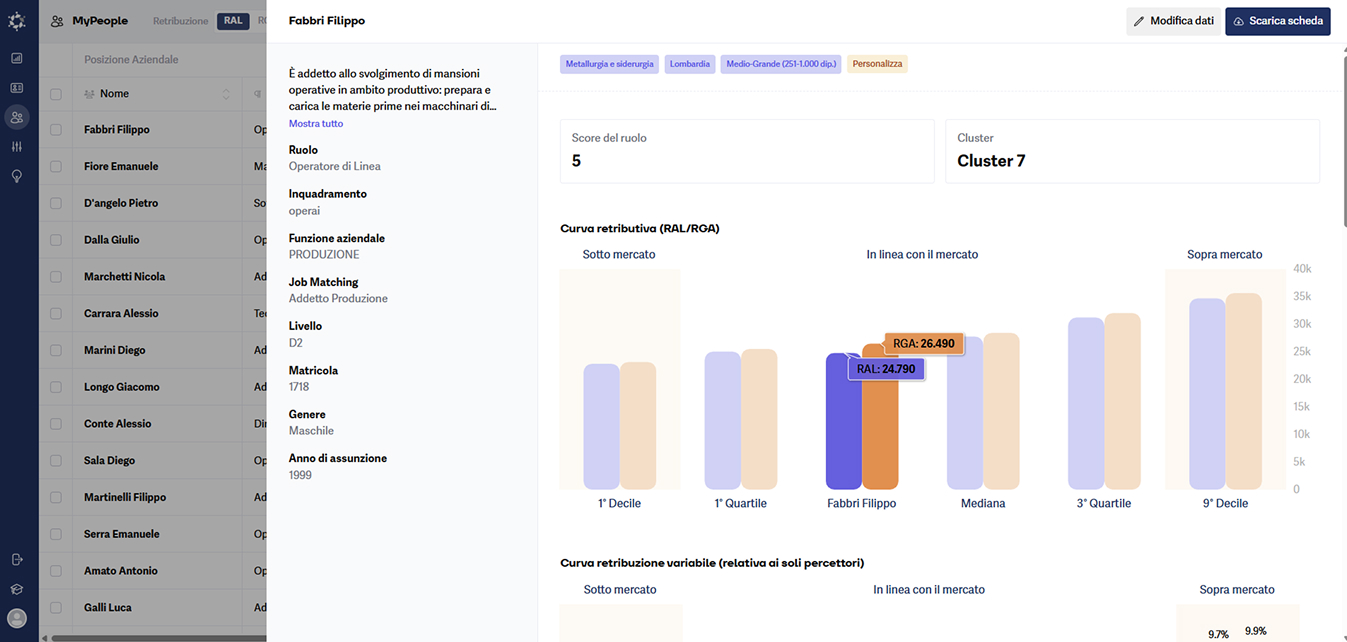Click the logout icon in sidebar
This screenshot has height=642, width=1347.
(x=17, y=559)
